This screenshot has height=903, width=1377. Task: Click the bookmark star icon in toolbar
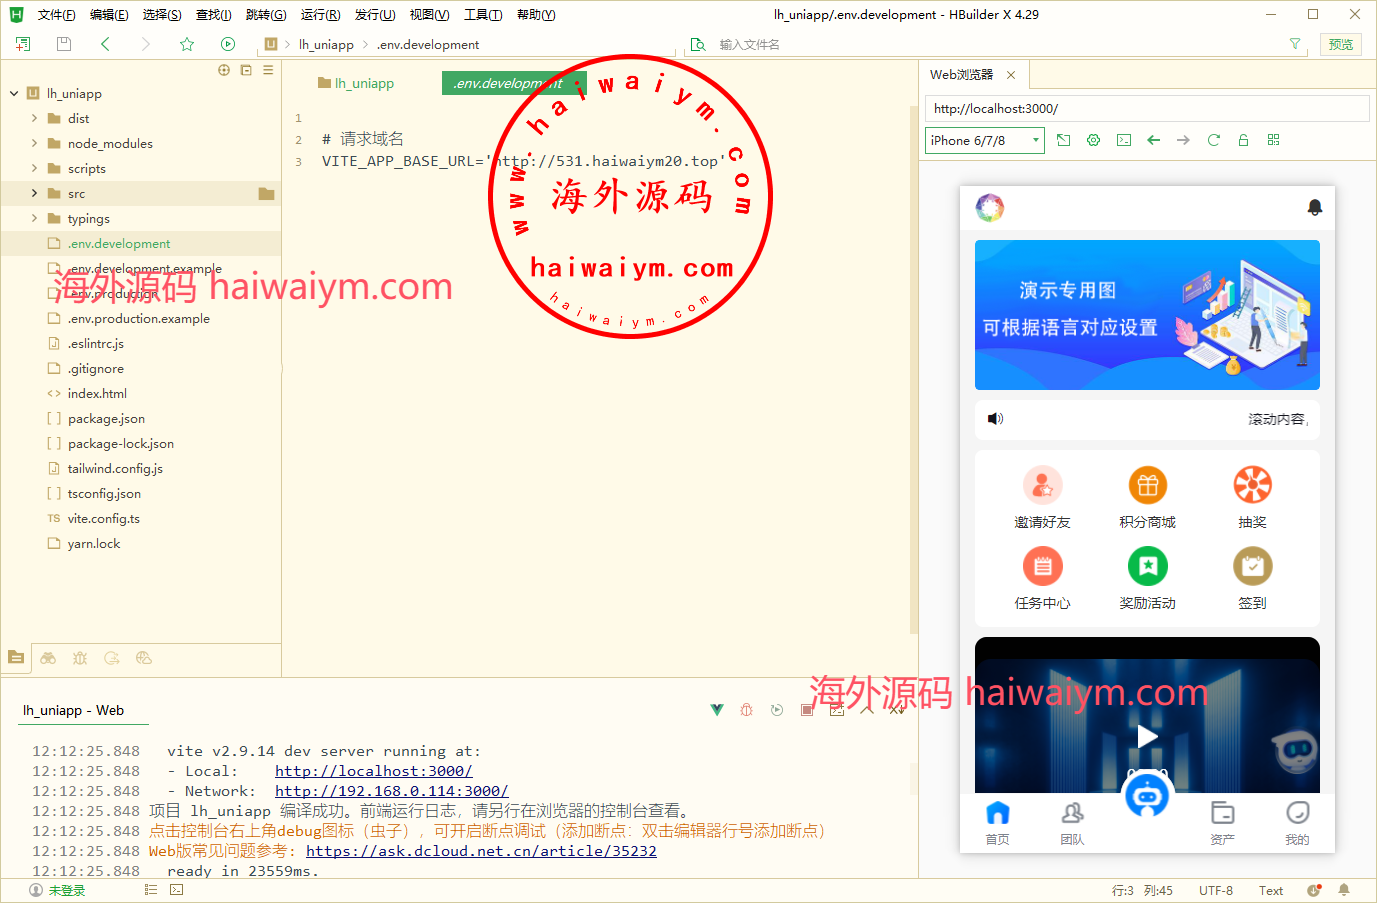tap(187, 44)
